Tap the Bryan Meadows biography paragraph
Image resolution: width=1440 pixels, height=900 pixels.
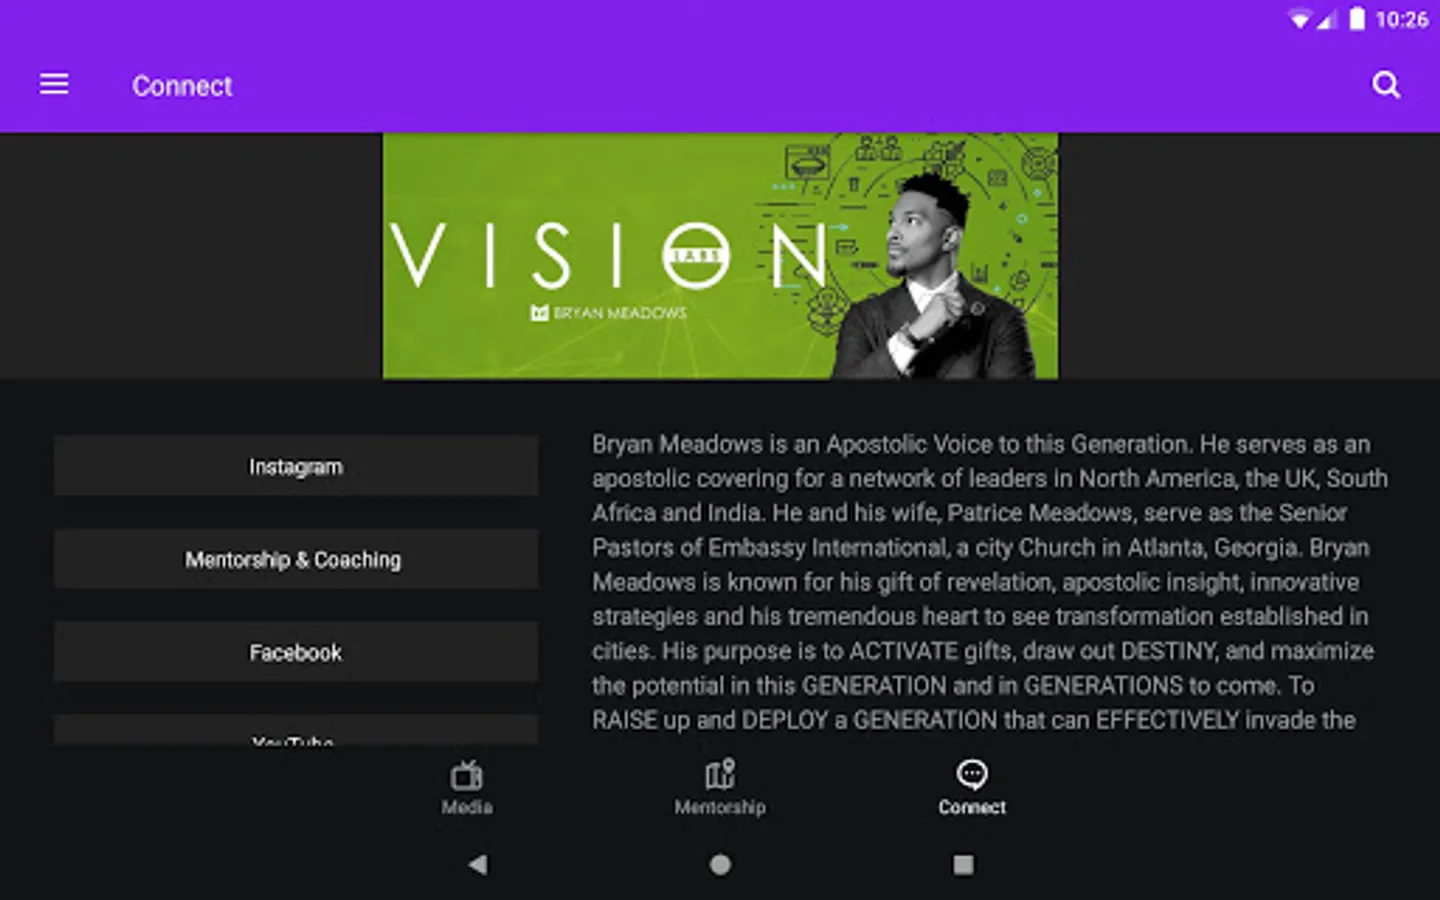click(990, 582)
